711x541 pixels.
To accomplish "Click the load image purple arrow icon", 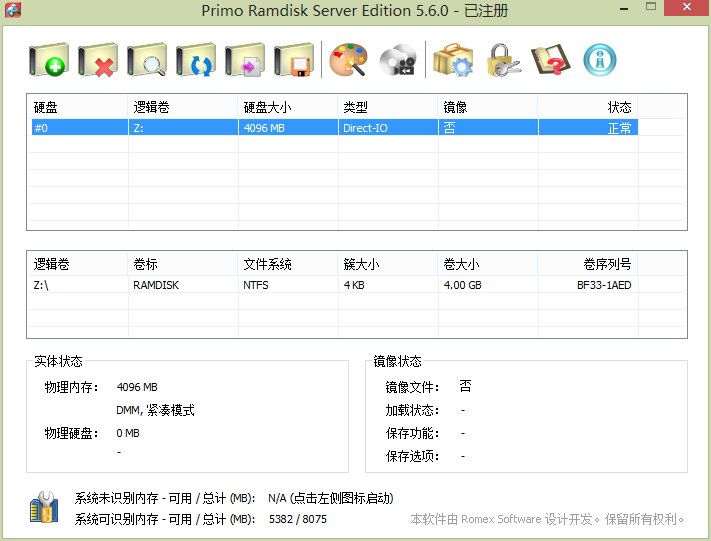I will pos(245,61).
